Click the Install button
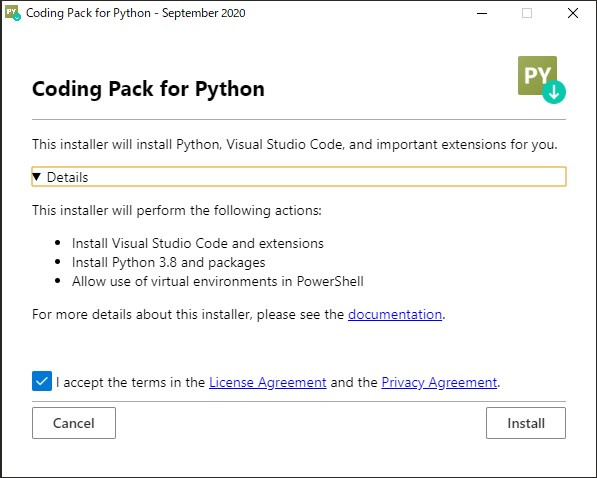This screenshot has width=597, height=478. point(526,423)
